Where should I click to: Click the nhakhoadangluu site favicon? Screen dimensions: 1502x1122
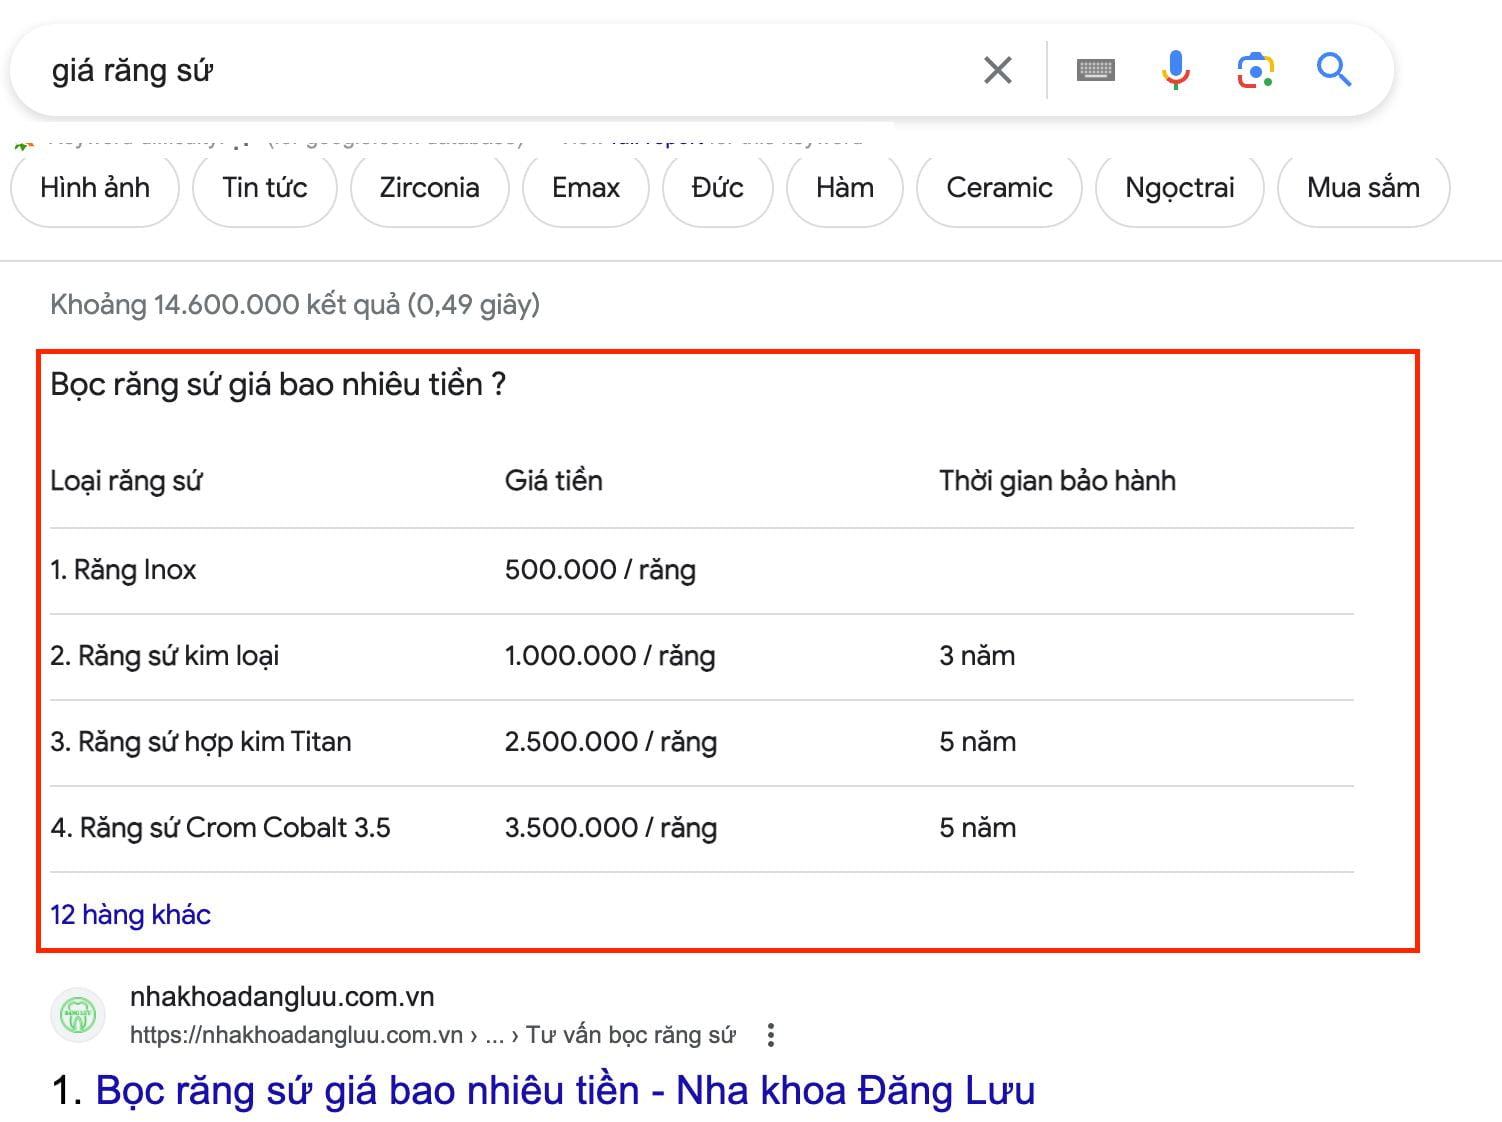pyautogui.click(x=78, y=1015)
